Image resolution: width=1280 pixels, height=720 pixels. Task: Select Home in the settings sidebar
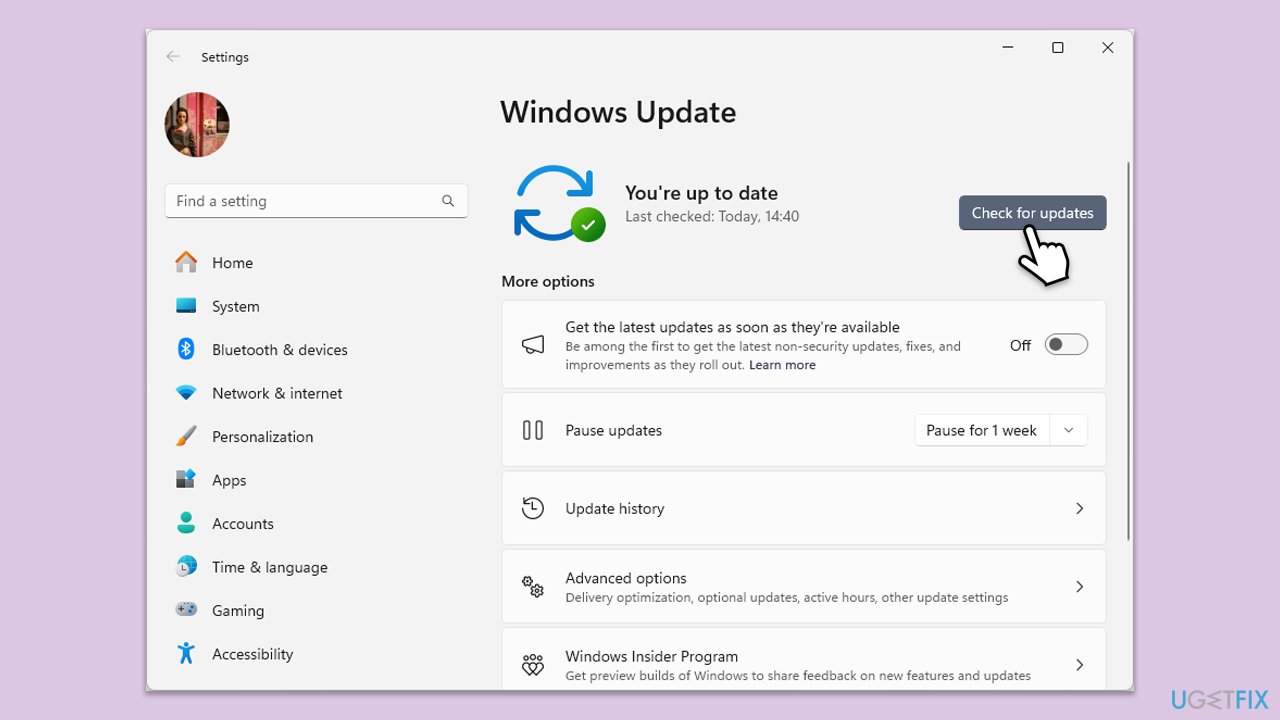(232, 262)
